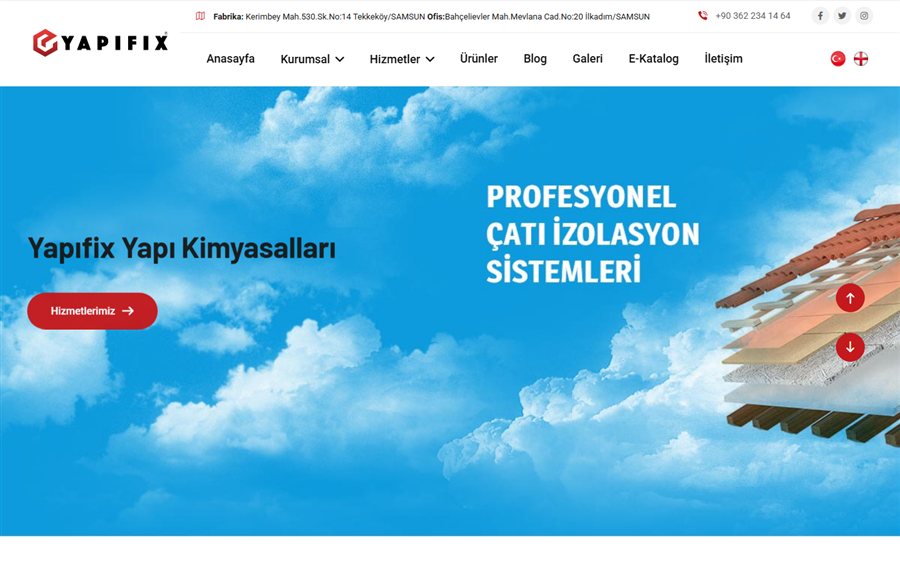Viewport: 900px width, 563px height.
Task: Switch language with the English flag
Action: click(x=861, y=59)
